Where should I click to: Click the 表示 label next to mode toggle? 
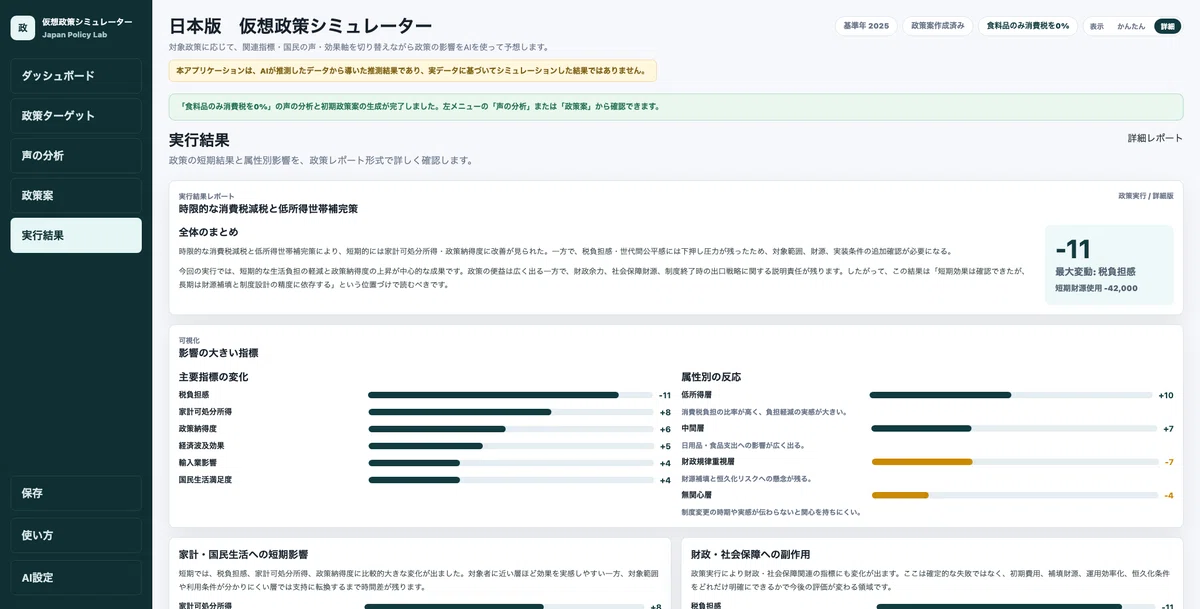click(x=1097, y=26)
